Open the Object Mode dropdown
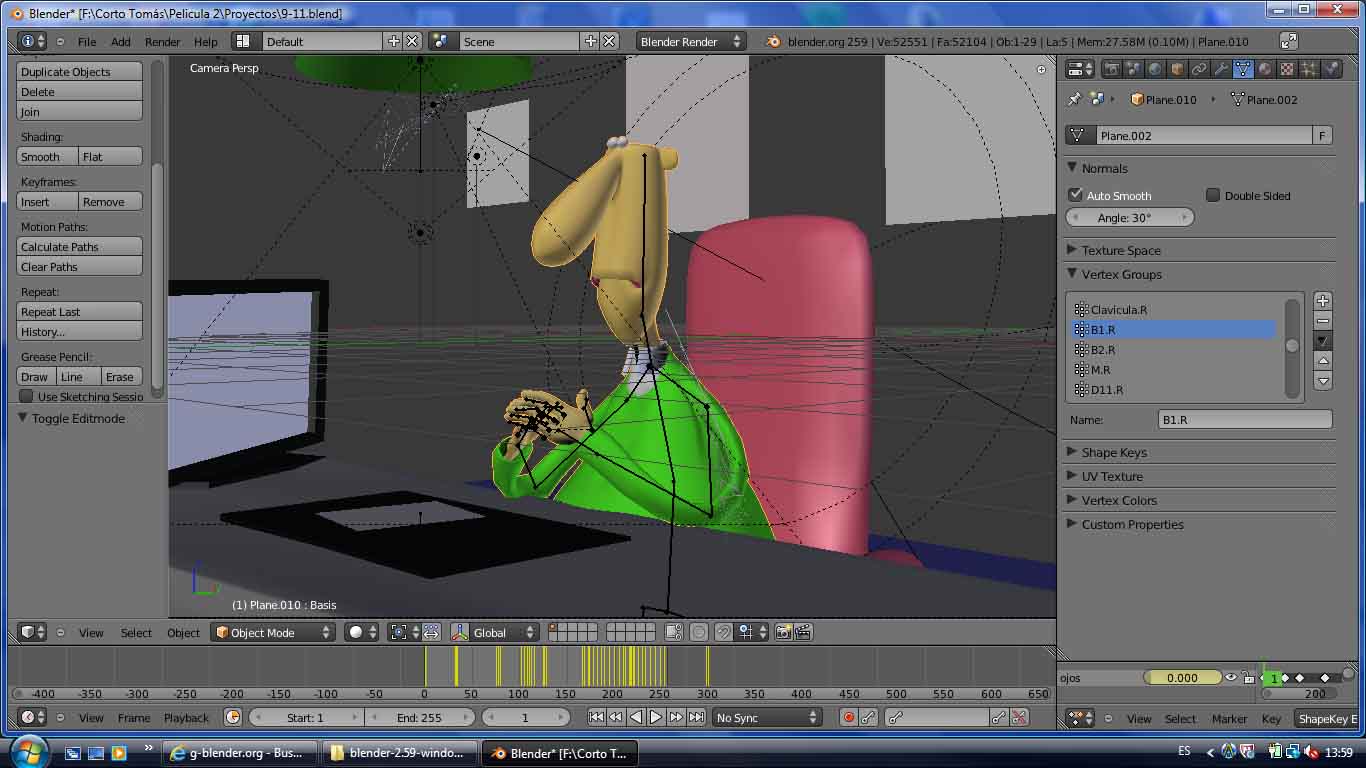The width and height of the screenshot is (1366, 768). [273, 632]
